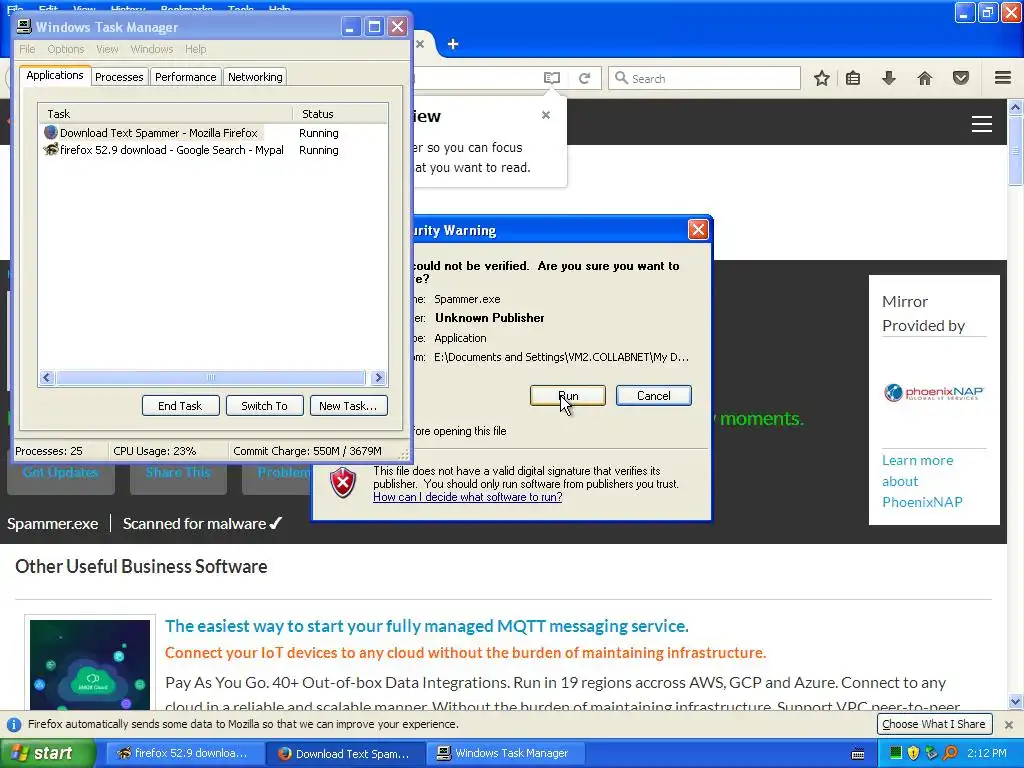Click the Switch To button
The width and height of the screenshot is (1024, 768).
pyautogui.click(x=264, y=406)
